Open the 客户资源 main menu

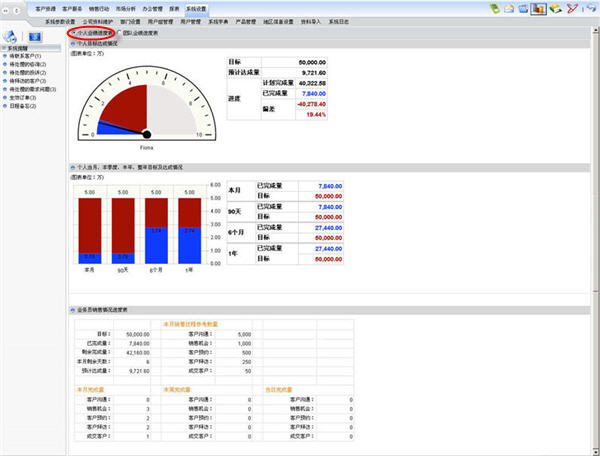pyautogui.click(x=46, y=9)
